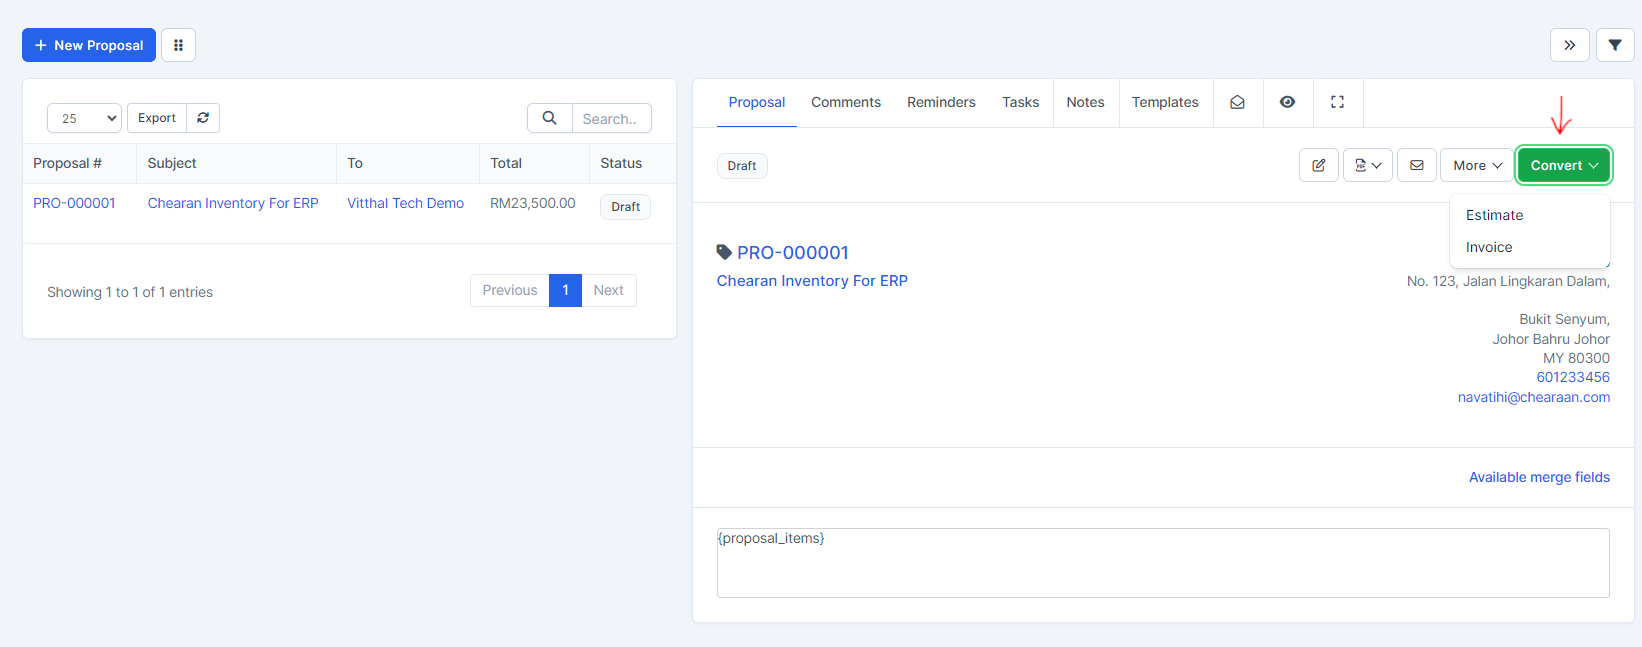
Task: Expand the More options dropdown
Action: [x=1476, y=165]
